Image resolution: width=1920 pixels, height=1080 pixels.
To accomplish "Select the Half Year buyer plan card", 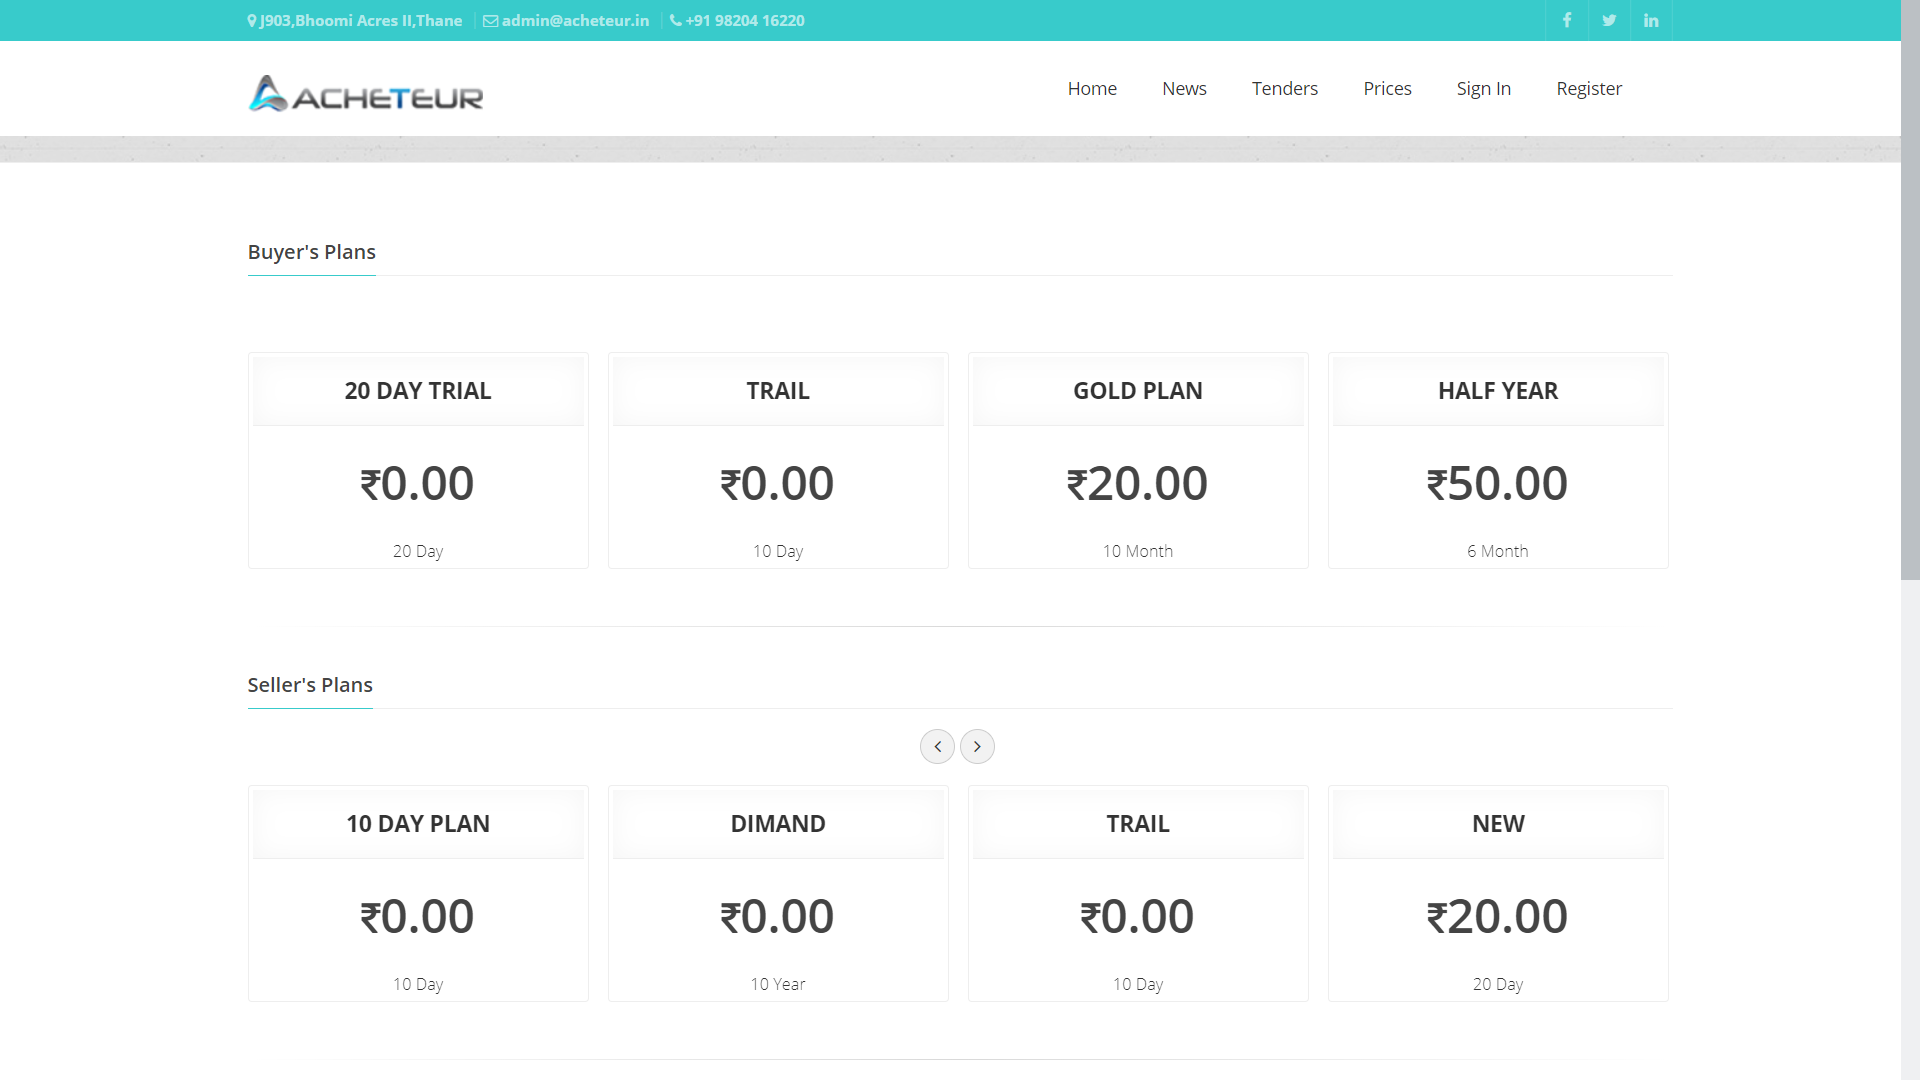I will click(x=1498, y=460).
